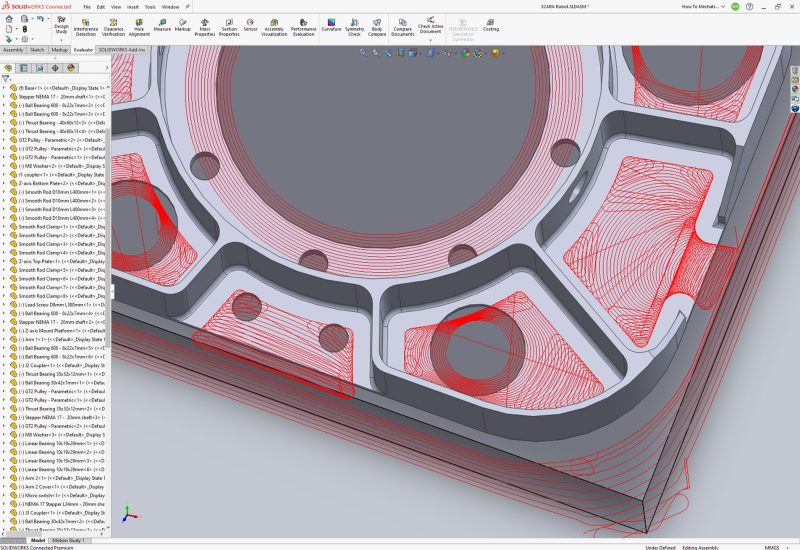
Task: Open the Costing tool
Action: point(491,25)
